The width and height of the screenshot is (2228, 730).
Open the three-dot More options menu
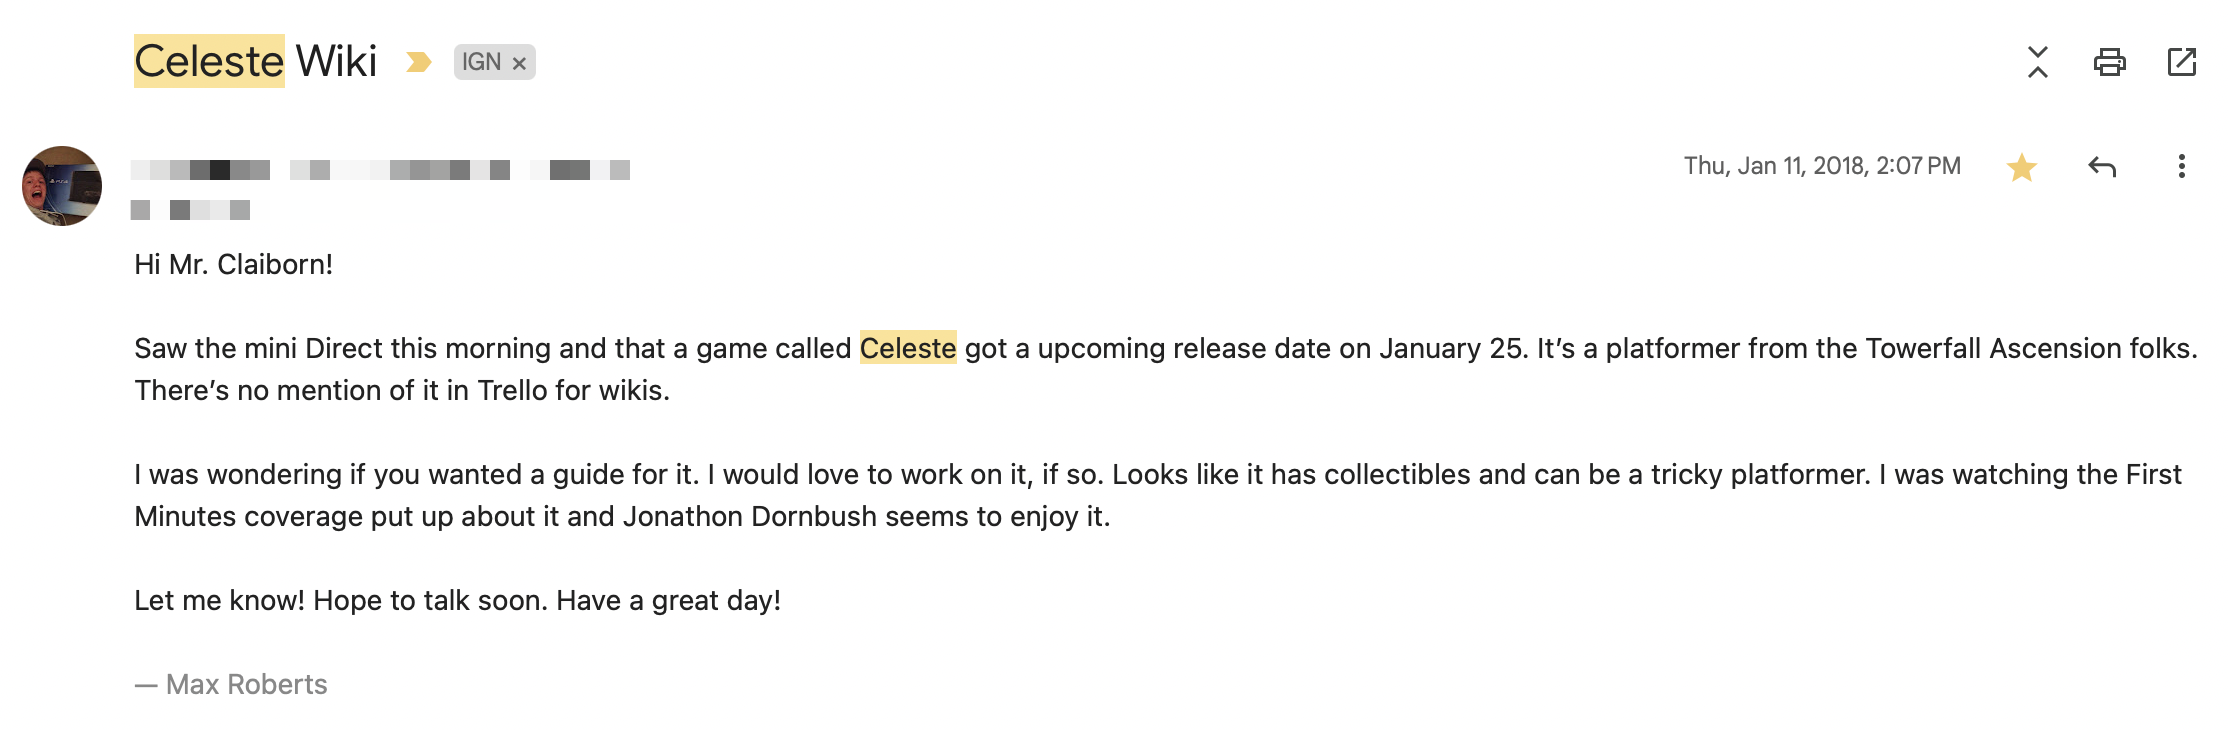click(2181, 167)
